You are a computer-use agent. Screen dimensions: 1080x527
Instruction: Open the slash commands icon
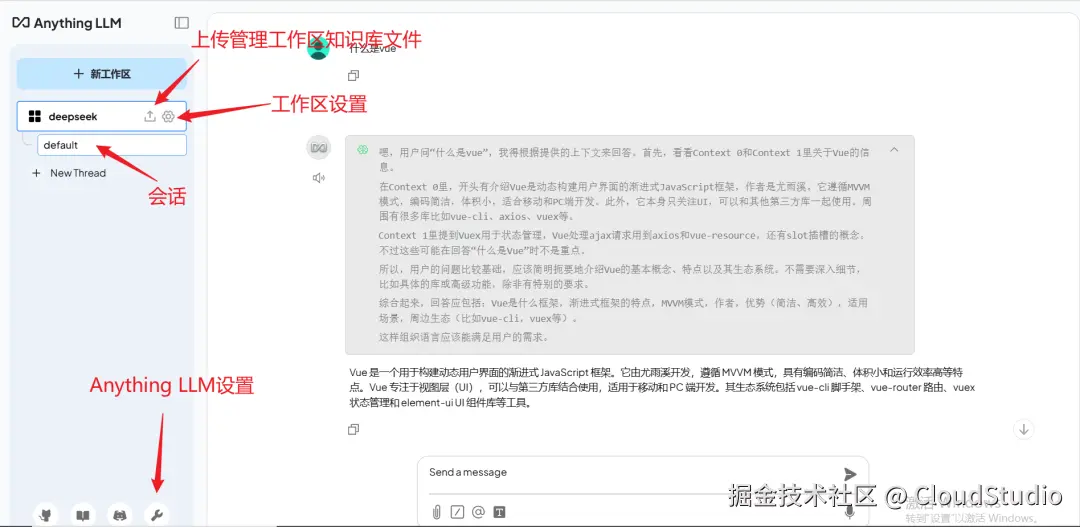(457, 512)
